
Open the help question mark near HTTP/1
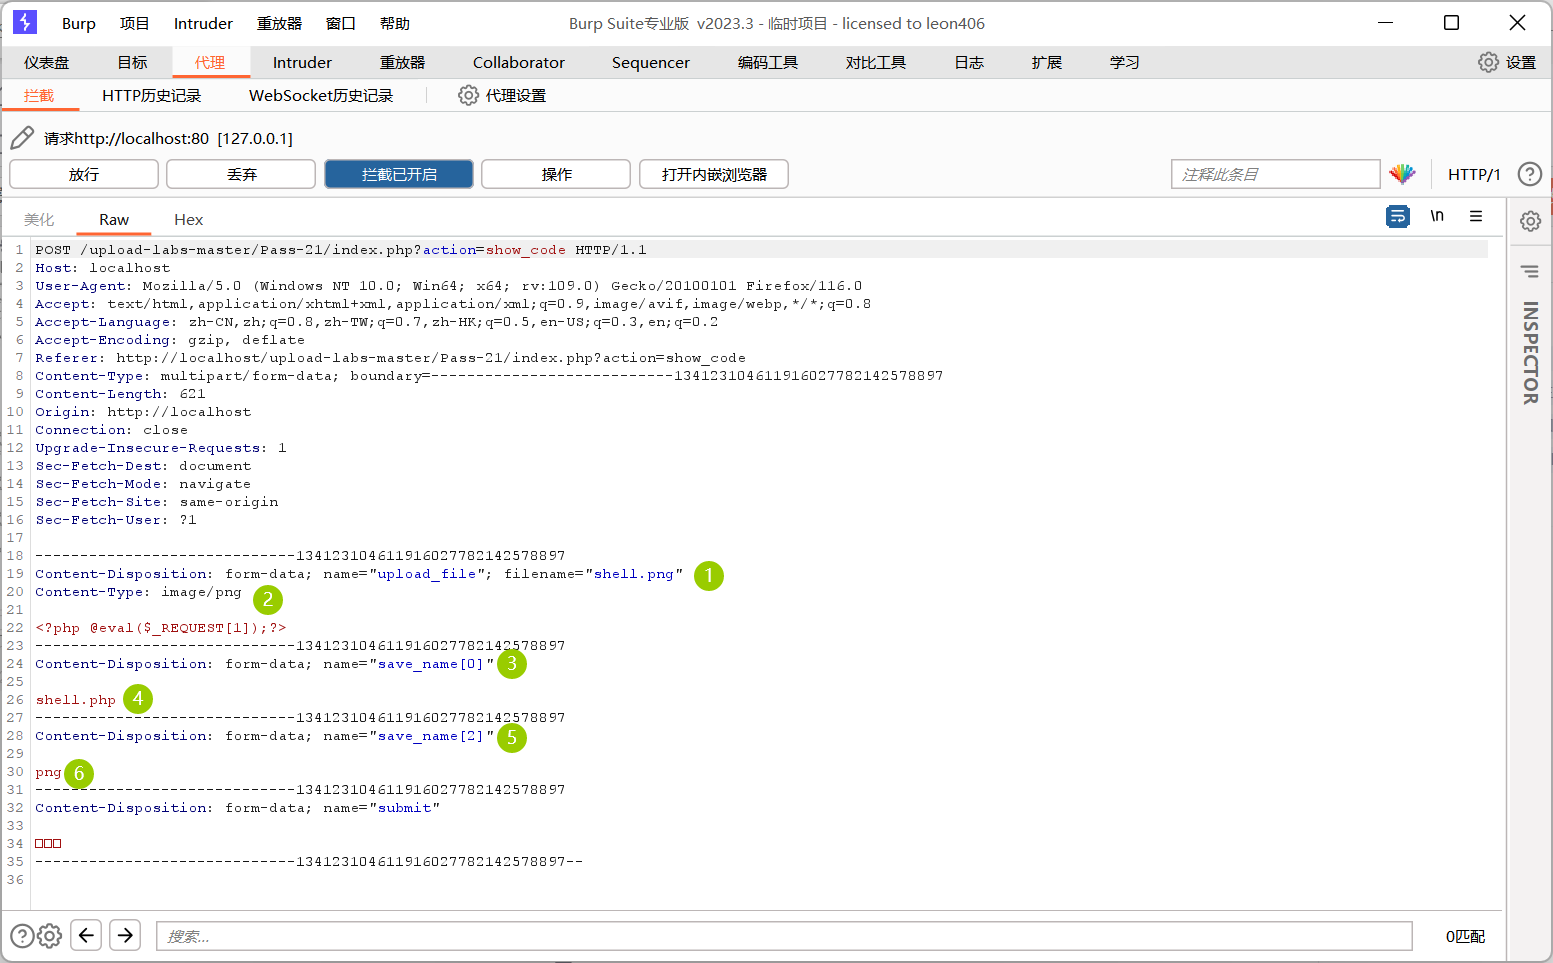click(x=1529, y=174)
